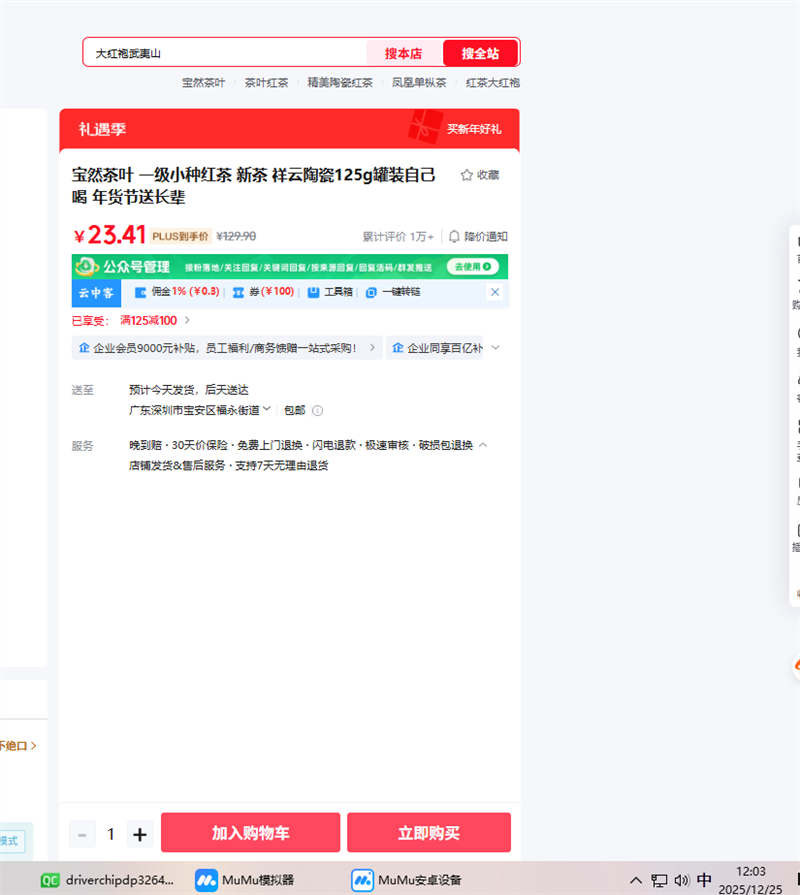Click the info icon next to 包邮
This screenshot has width=800, height=895.
tap(316, 410)
